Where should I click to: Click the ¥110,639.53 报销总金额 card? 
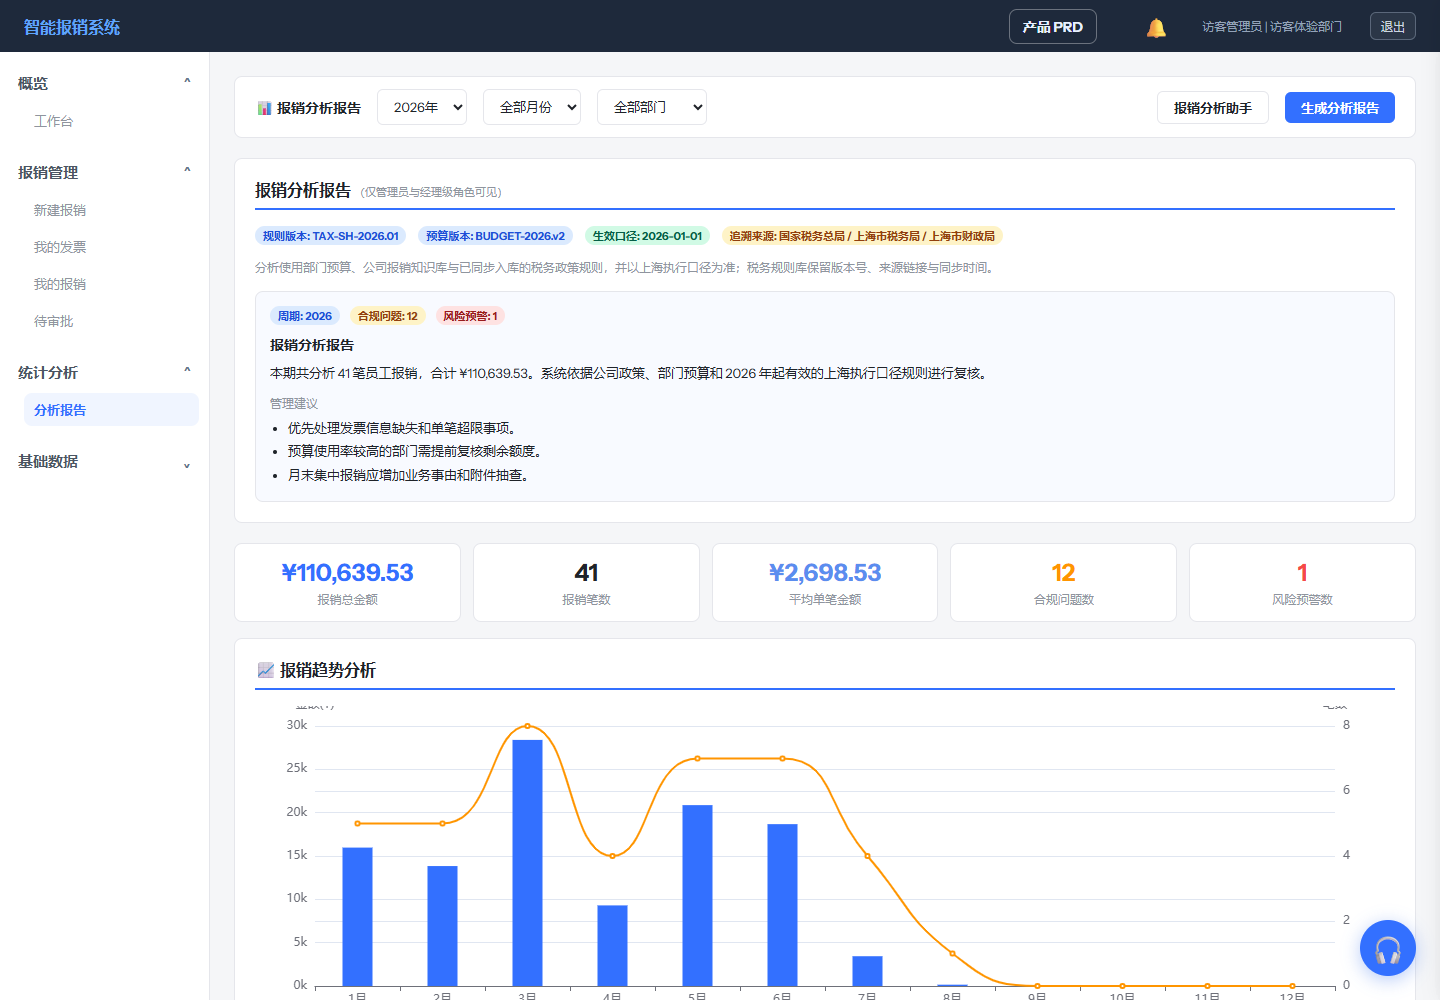[347, 582]
